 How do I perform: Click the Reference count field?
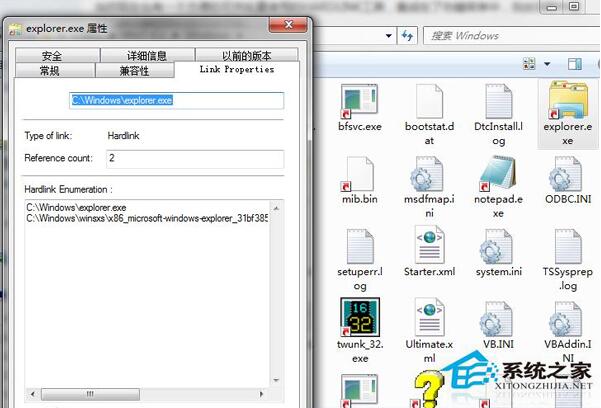(x=195, y=159)
